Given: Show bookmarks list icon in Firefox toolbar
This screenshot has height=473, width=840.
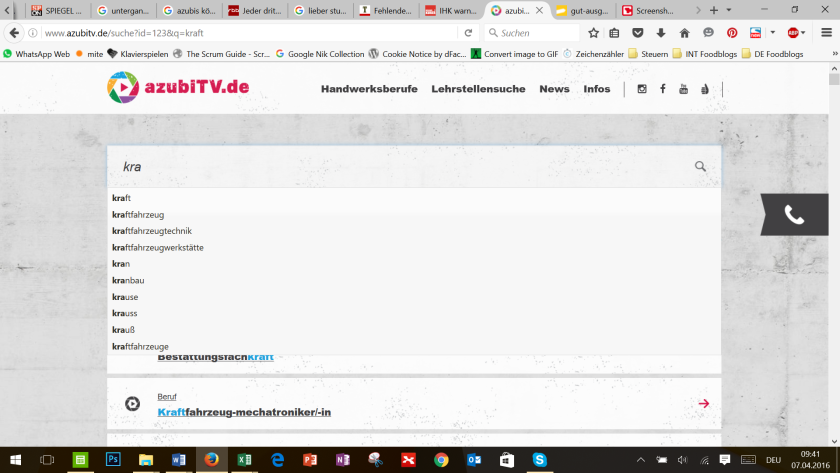Looking at the screenshot, I should (x=614, y=33).
